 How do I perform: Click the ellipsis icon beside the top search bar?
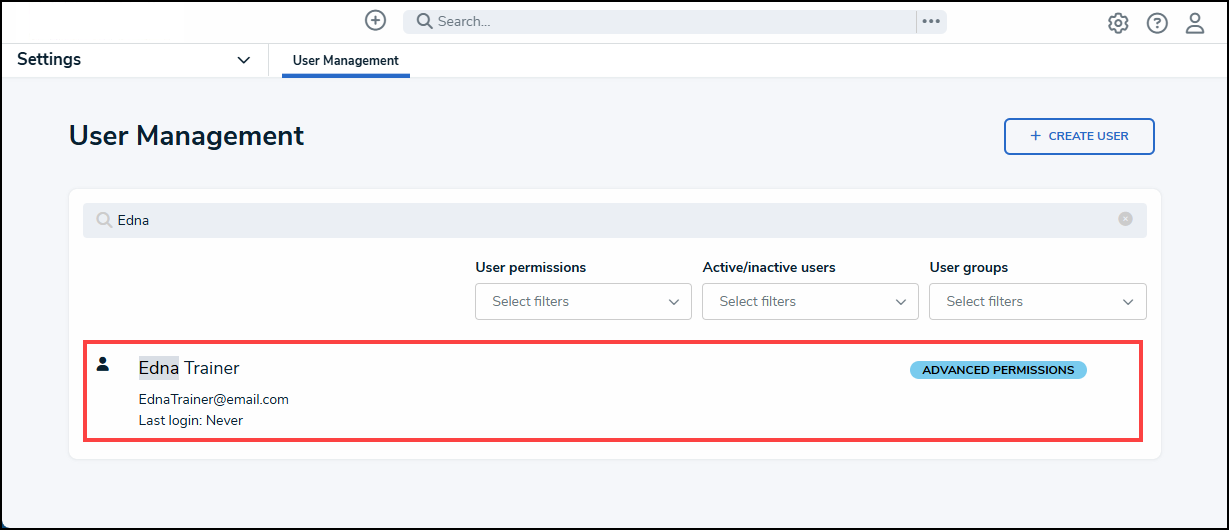click(x=931, y=21)
